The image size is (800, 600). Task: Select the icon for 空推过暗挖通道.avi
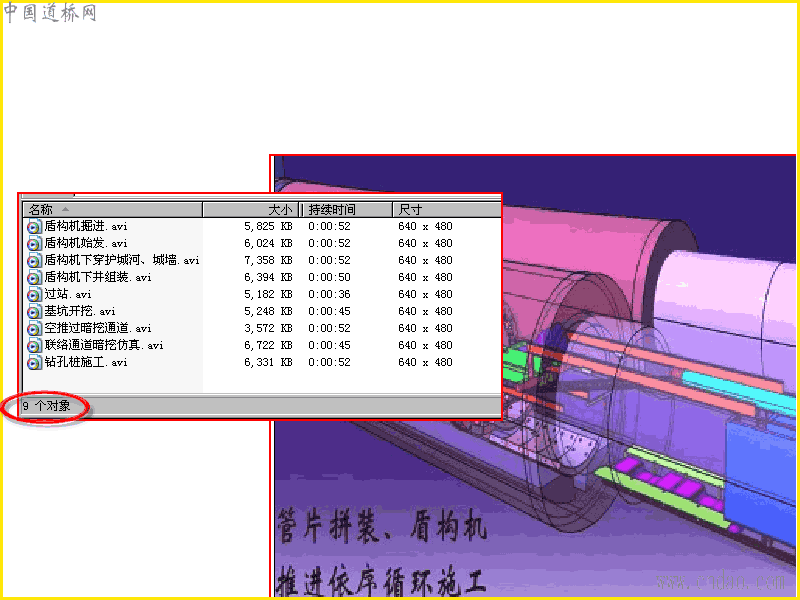pyautogui.click(x=34, y=329)
